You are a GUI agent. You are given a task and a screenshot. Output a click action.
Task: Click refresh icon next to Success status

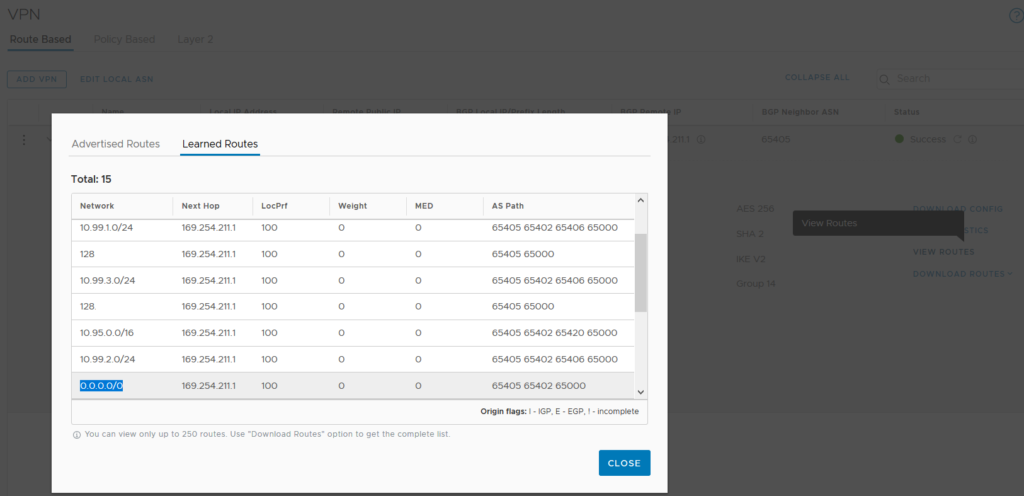pos(958,139)
